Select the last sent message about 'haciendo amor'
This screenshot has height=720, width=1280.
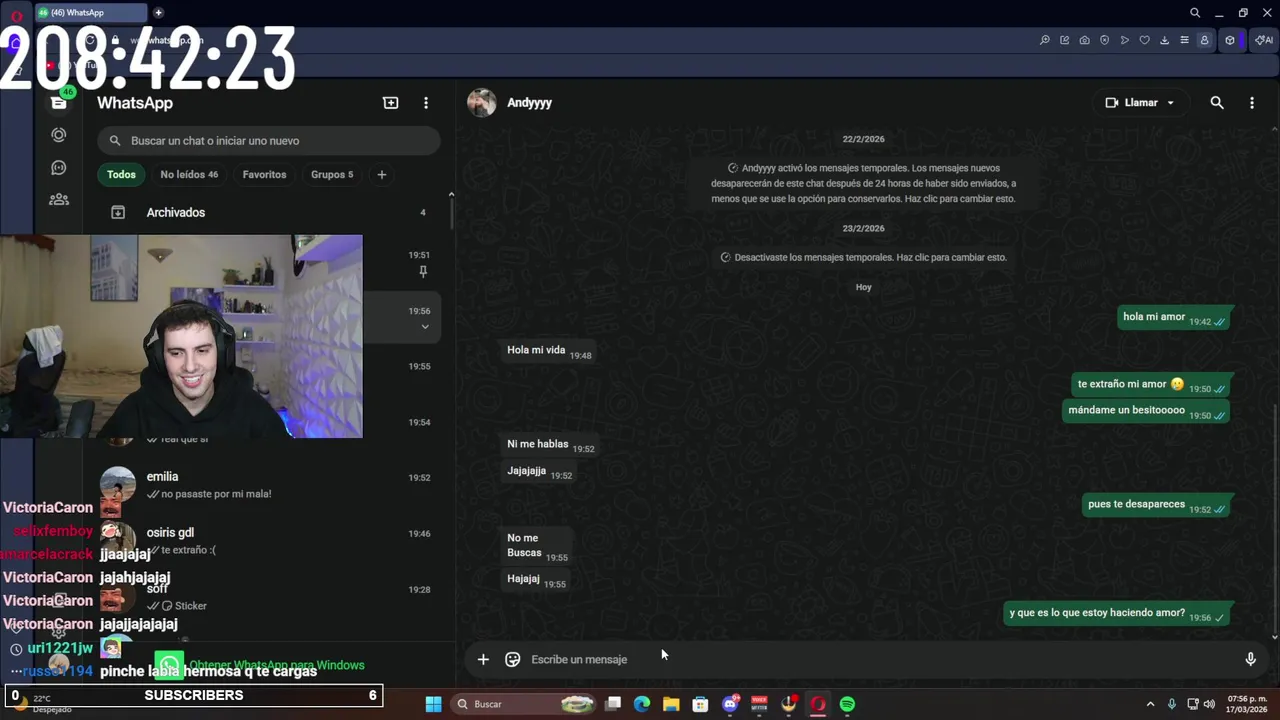coord(1117,614)
